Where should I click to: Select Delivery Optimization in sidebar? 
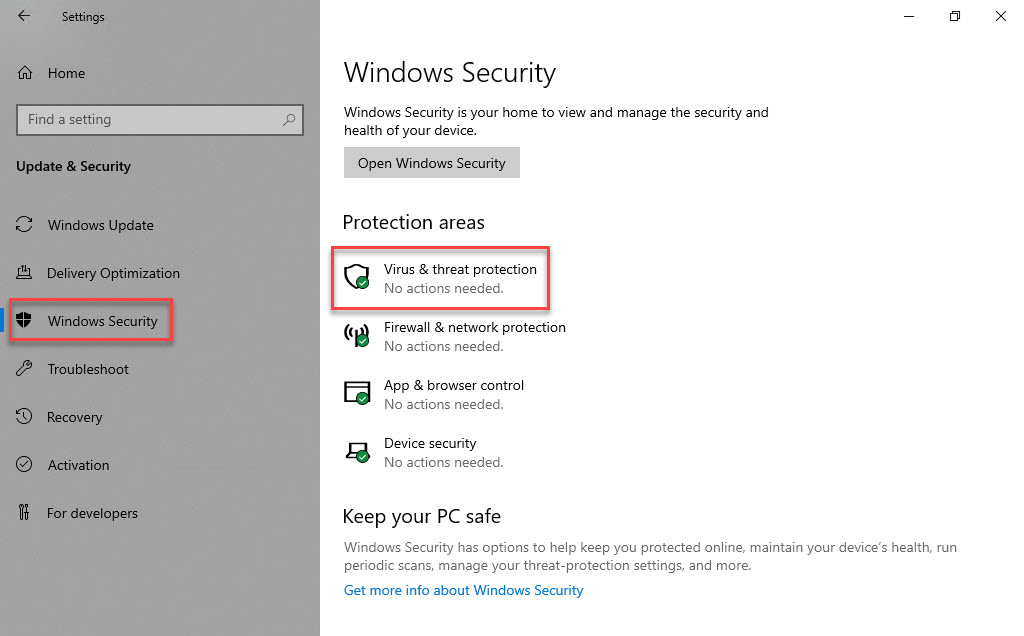point(113,273)
